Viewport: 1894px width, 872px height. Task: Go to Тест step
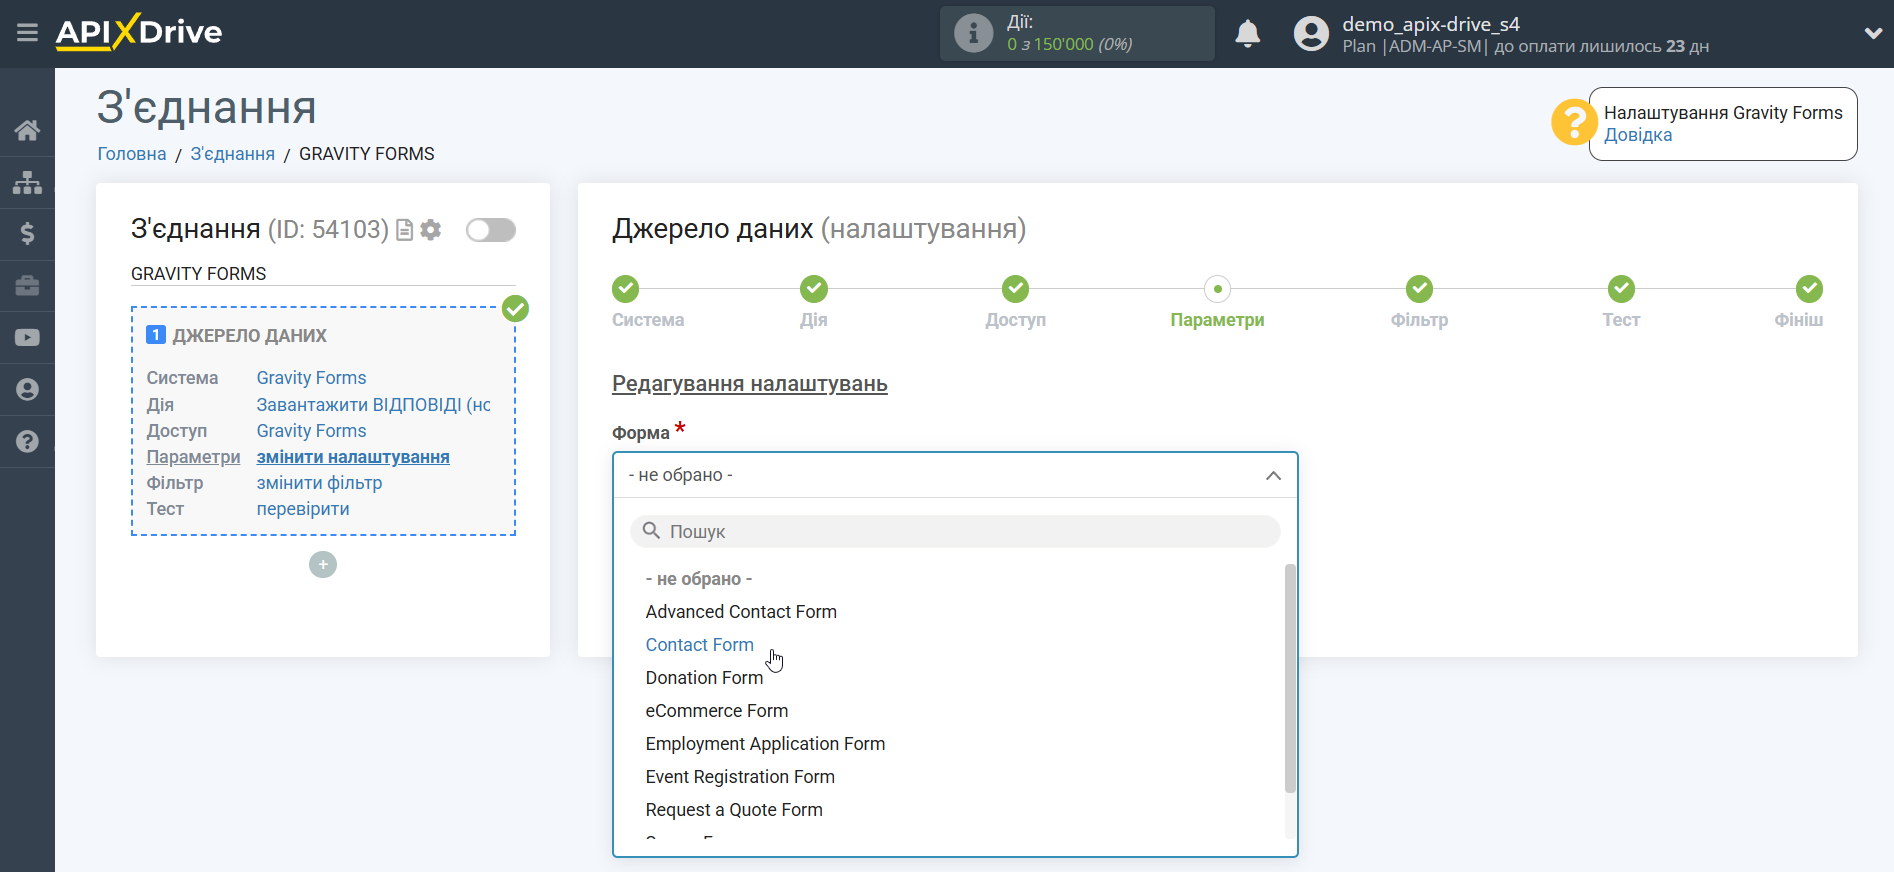tap(1621, 289)
